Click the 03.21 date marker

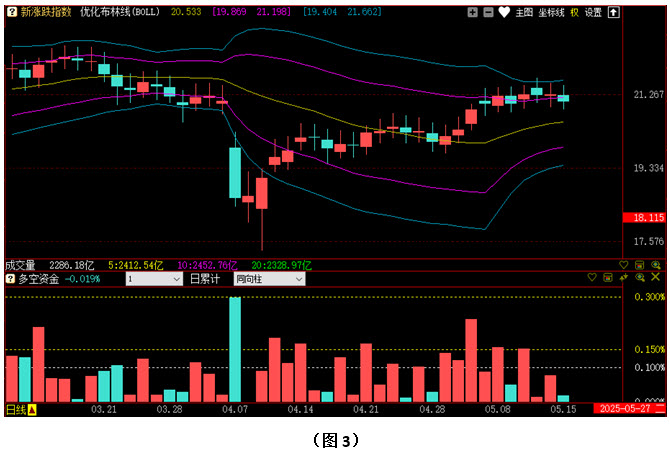(x=104, y=409)
